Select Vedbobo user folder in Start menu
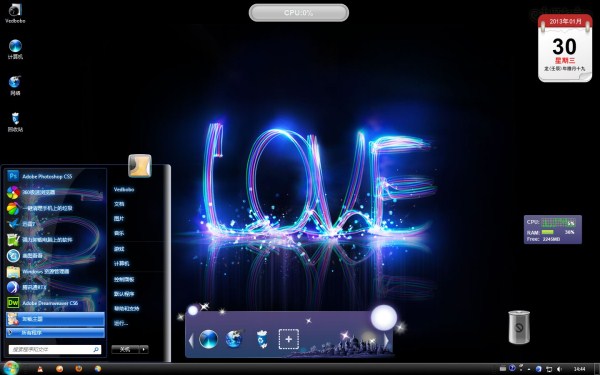Image resolution: width=600 pixels, height=375 pixels. tap(124, 189)
